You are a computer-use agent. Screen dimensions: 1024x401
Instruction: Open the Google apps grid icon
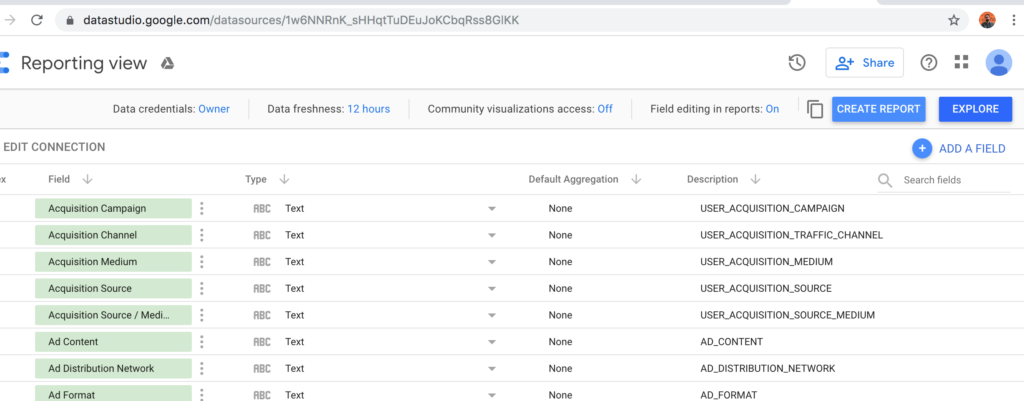coord(962,63)
